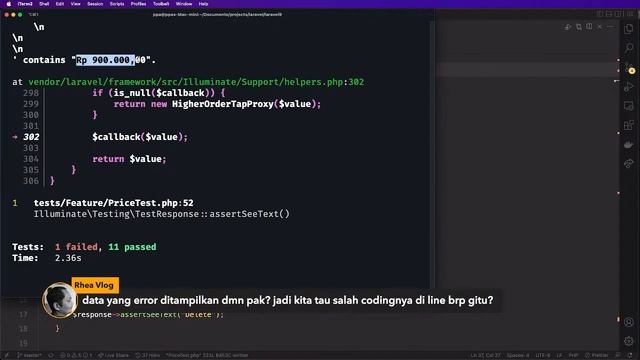Click 'return new HigherOrderTapProxy($value);' line
The width and height of the screenshot is (640, 360).
point(217,104)
